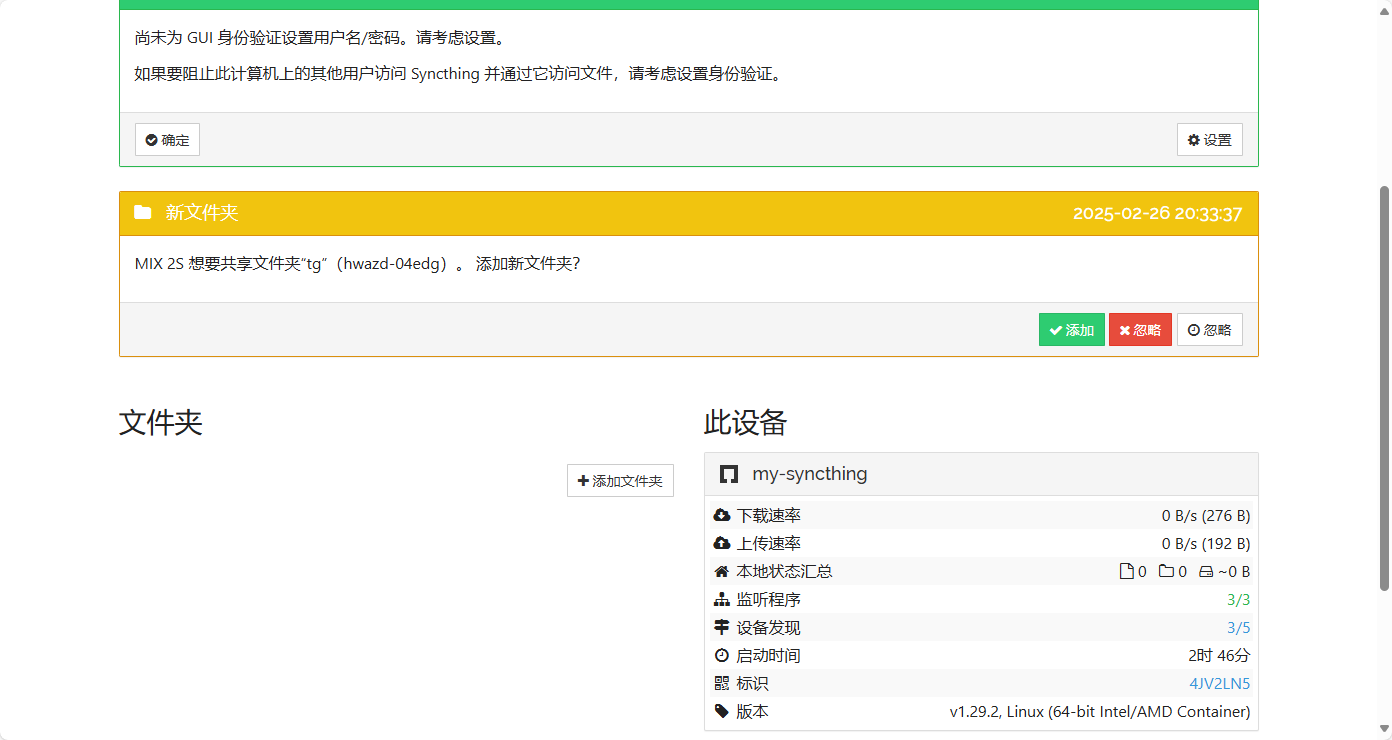Image resolution: width=1392 pixels, height=740 pixels.
Task: Open 设置 from the authentication notice
Action: [1209, 140]
